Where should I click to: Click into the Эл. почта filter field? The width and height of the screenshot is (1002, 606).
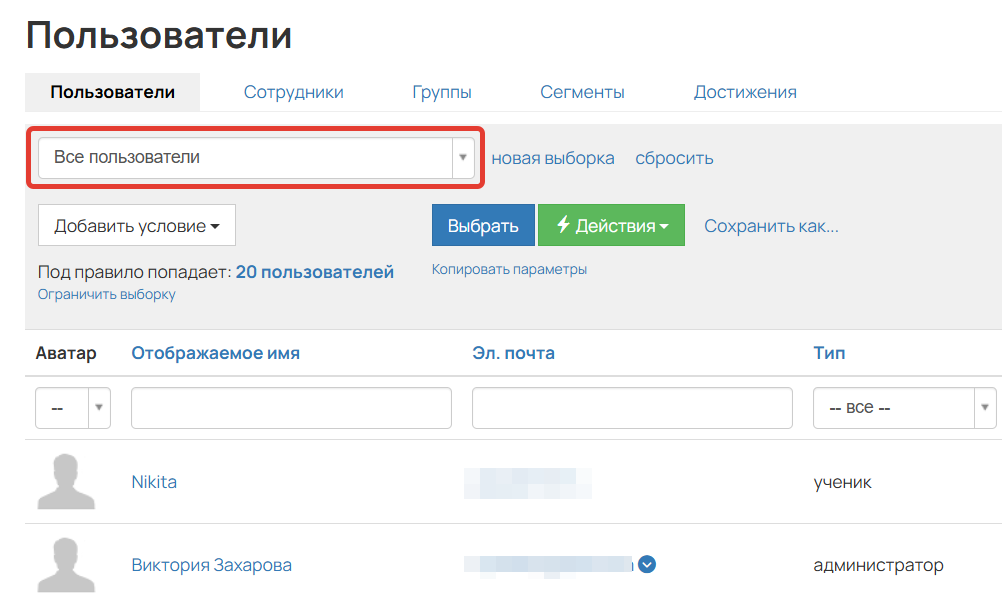pos(632,408)
